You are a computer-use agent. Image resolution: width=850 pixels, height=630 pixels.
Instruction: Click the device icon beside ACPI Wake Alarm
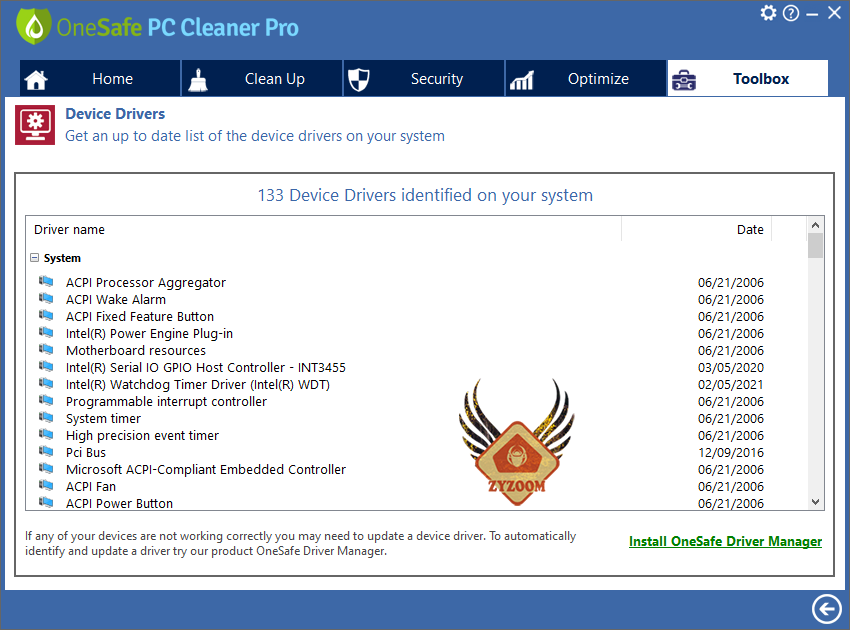click(46, 298)
